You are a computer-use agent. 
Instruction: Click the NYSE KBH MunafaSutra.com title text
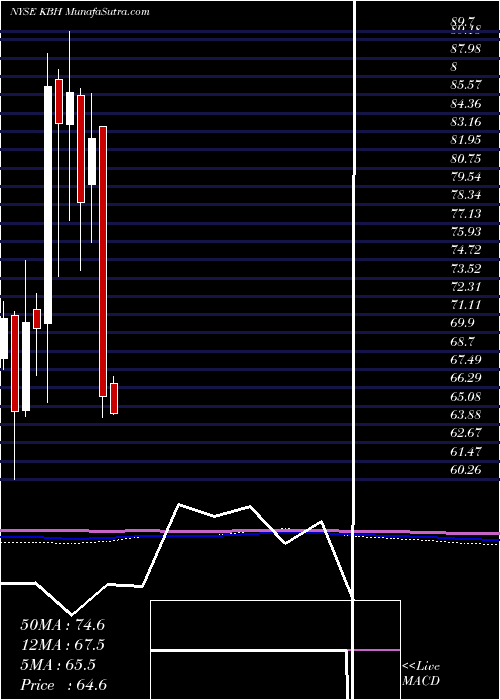click(x=79, y=12)
